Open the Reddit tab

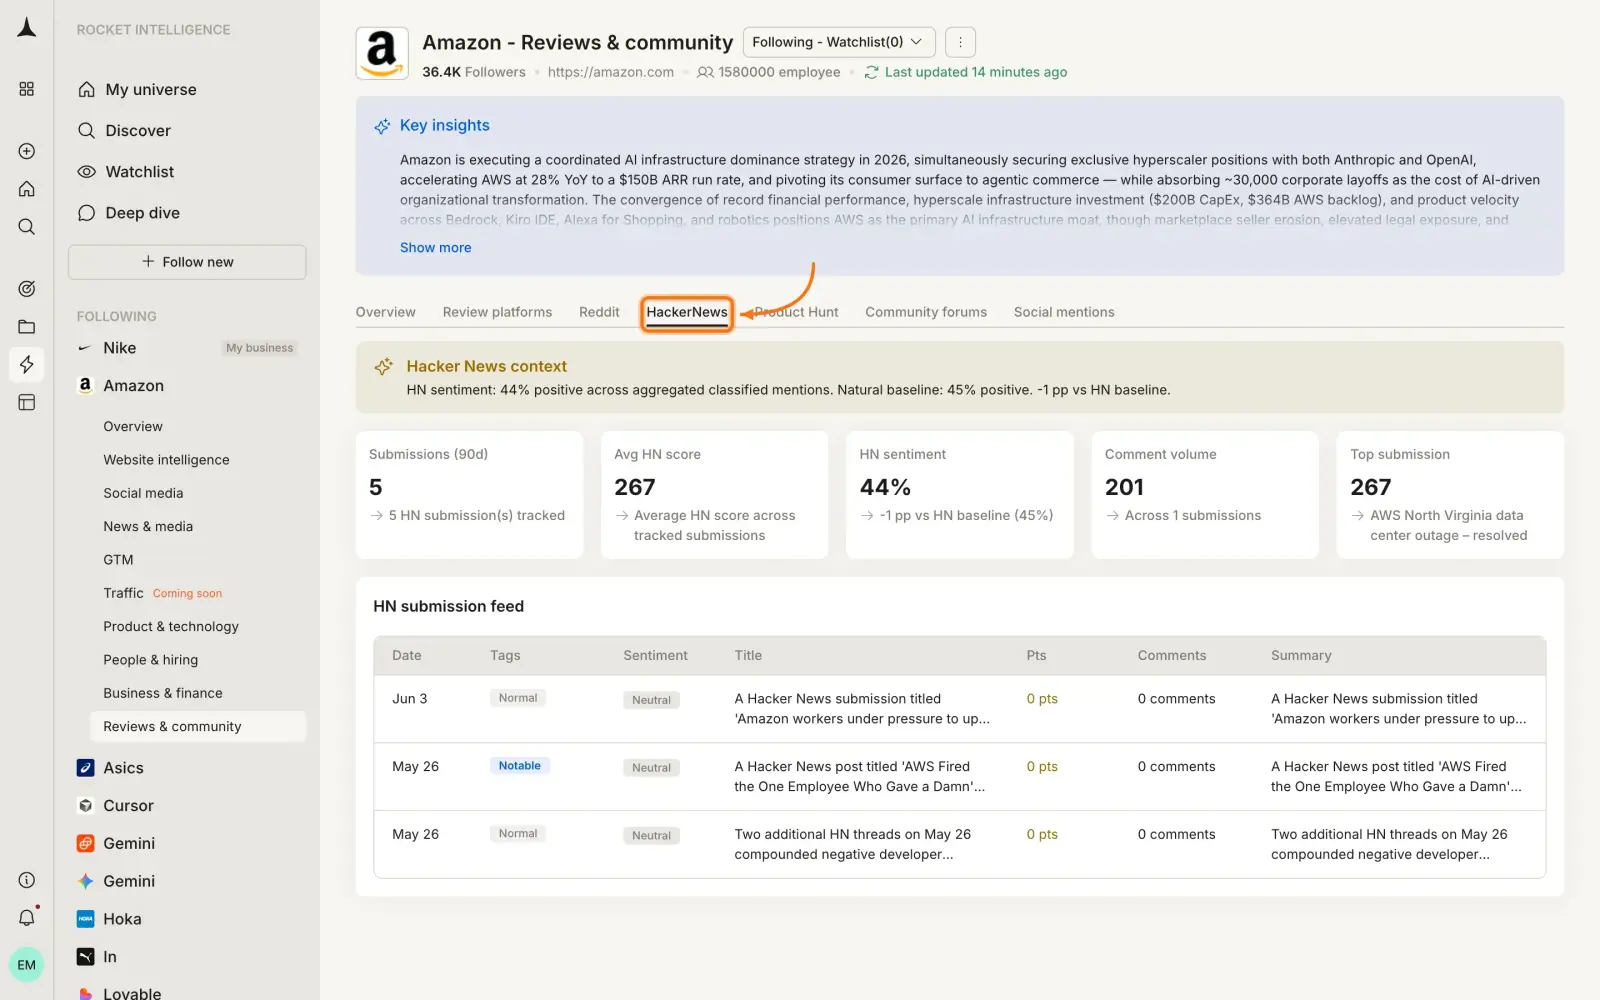[x=599, y=312]
